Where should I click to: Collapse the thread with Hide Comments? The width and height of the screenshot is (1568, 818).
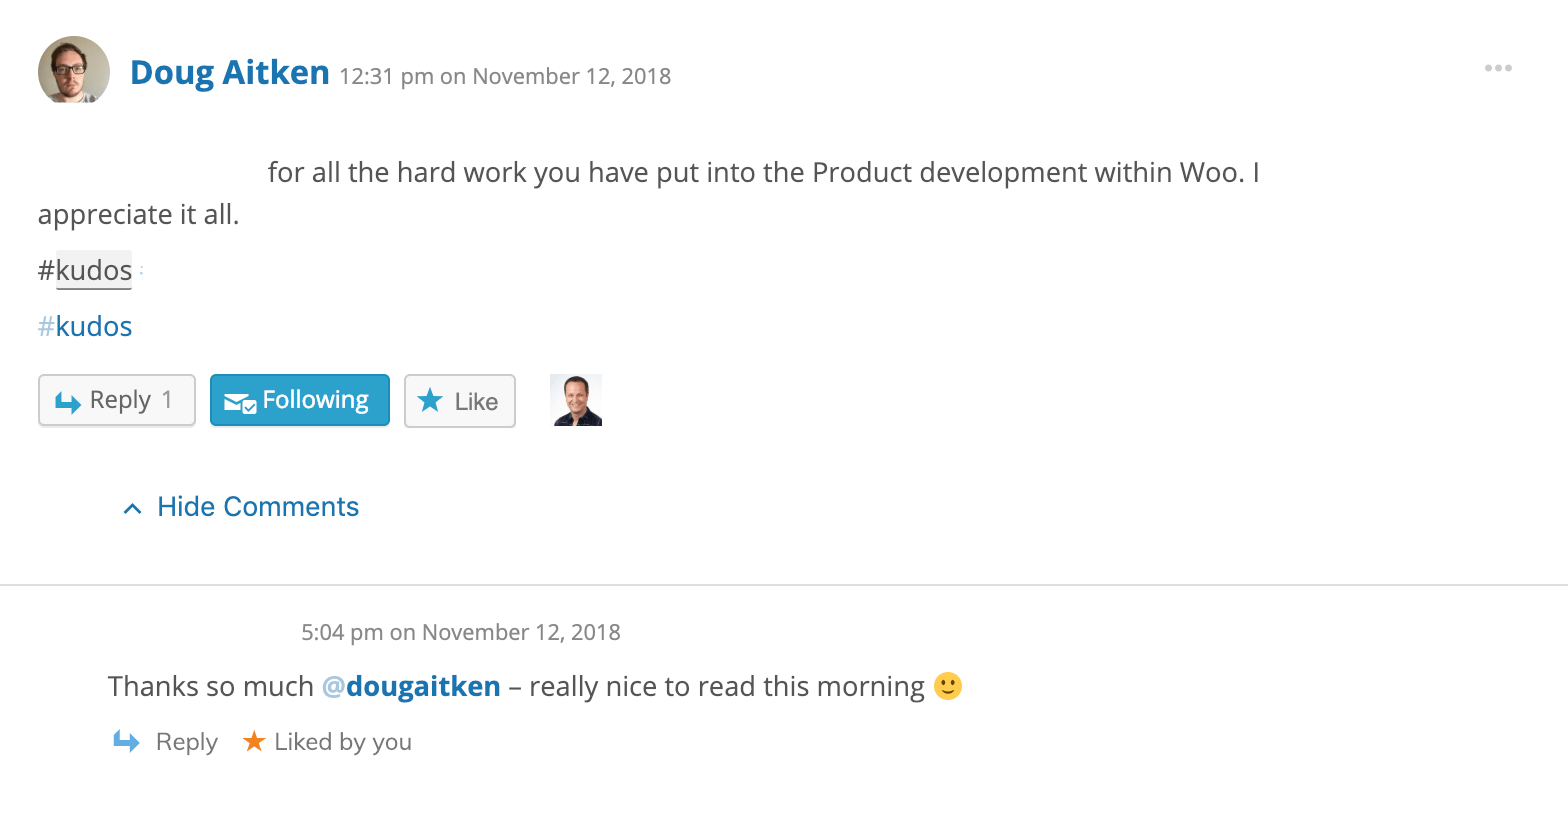tap(257, 506)
